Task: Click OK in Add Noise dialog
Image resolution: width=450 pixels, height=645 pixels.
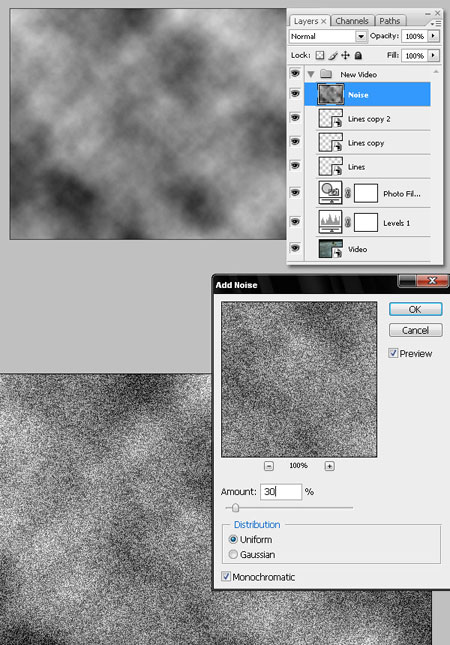Action: [415, 309]
